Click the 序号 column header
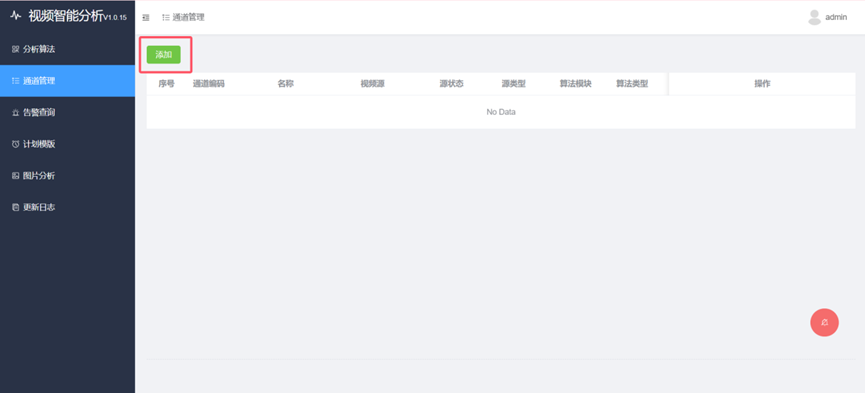Screen dimensions: 865x393 pyautogui.click(x=166, y=84)
